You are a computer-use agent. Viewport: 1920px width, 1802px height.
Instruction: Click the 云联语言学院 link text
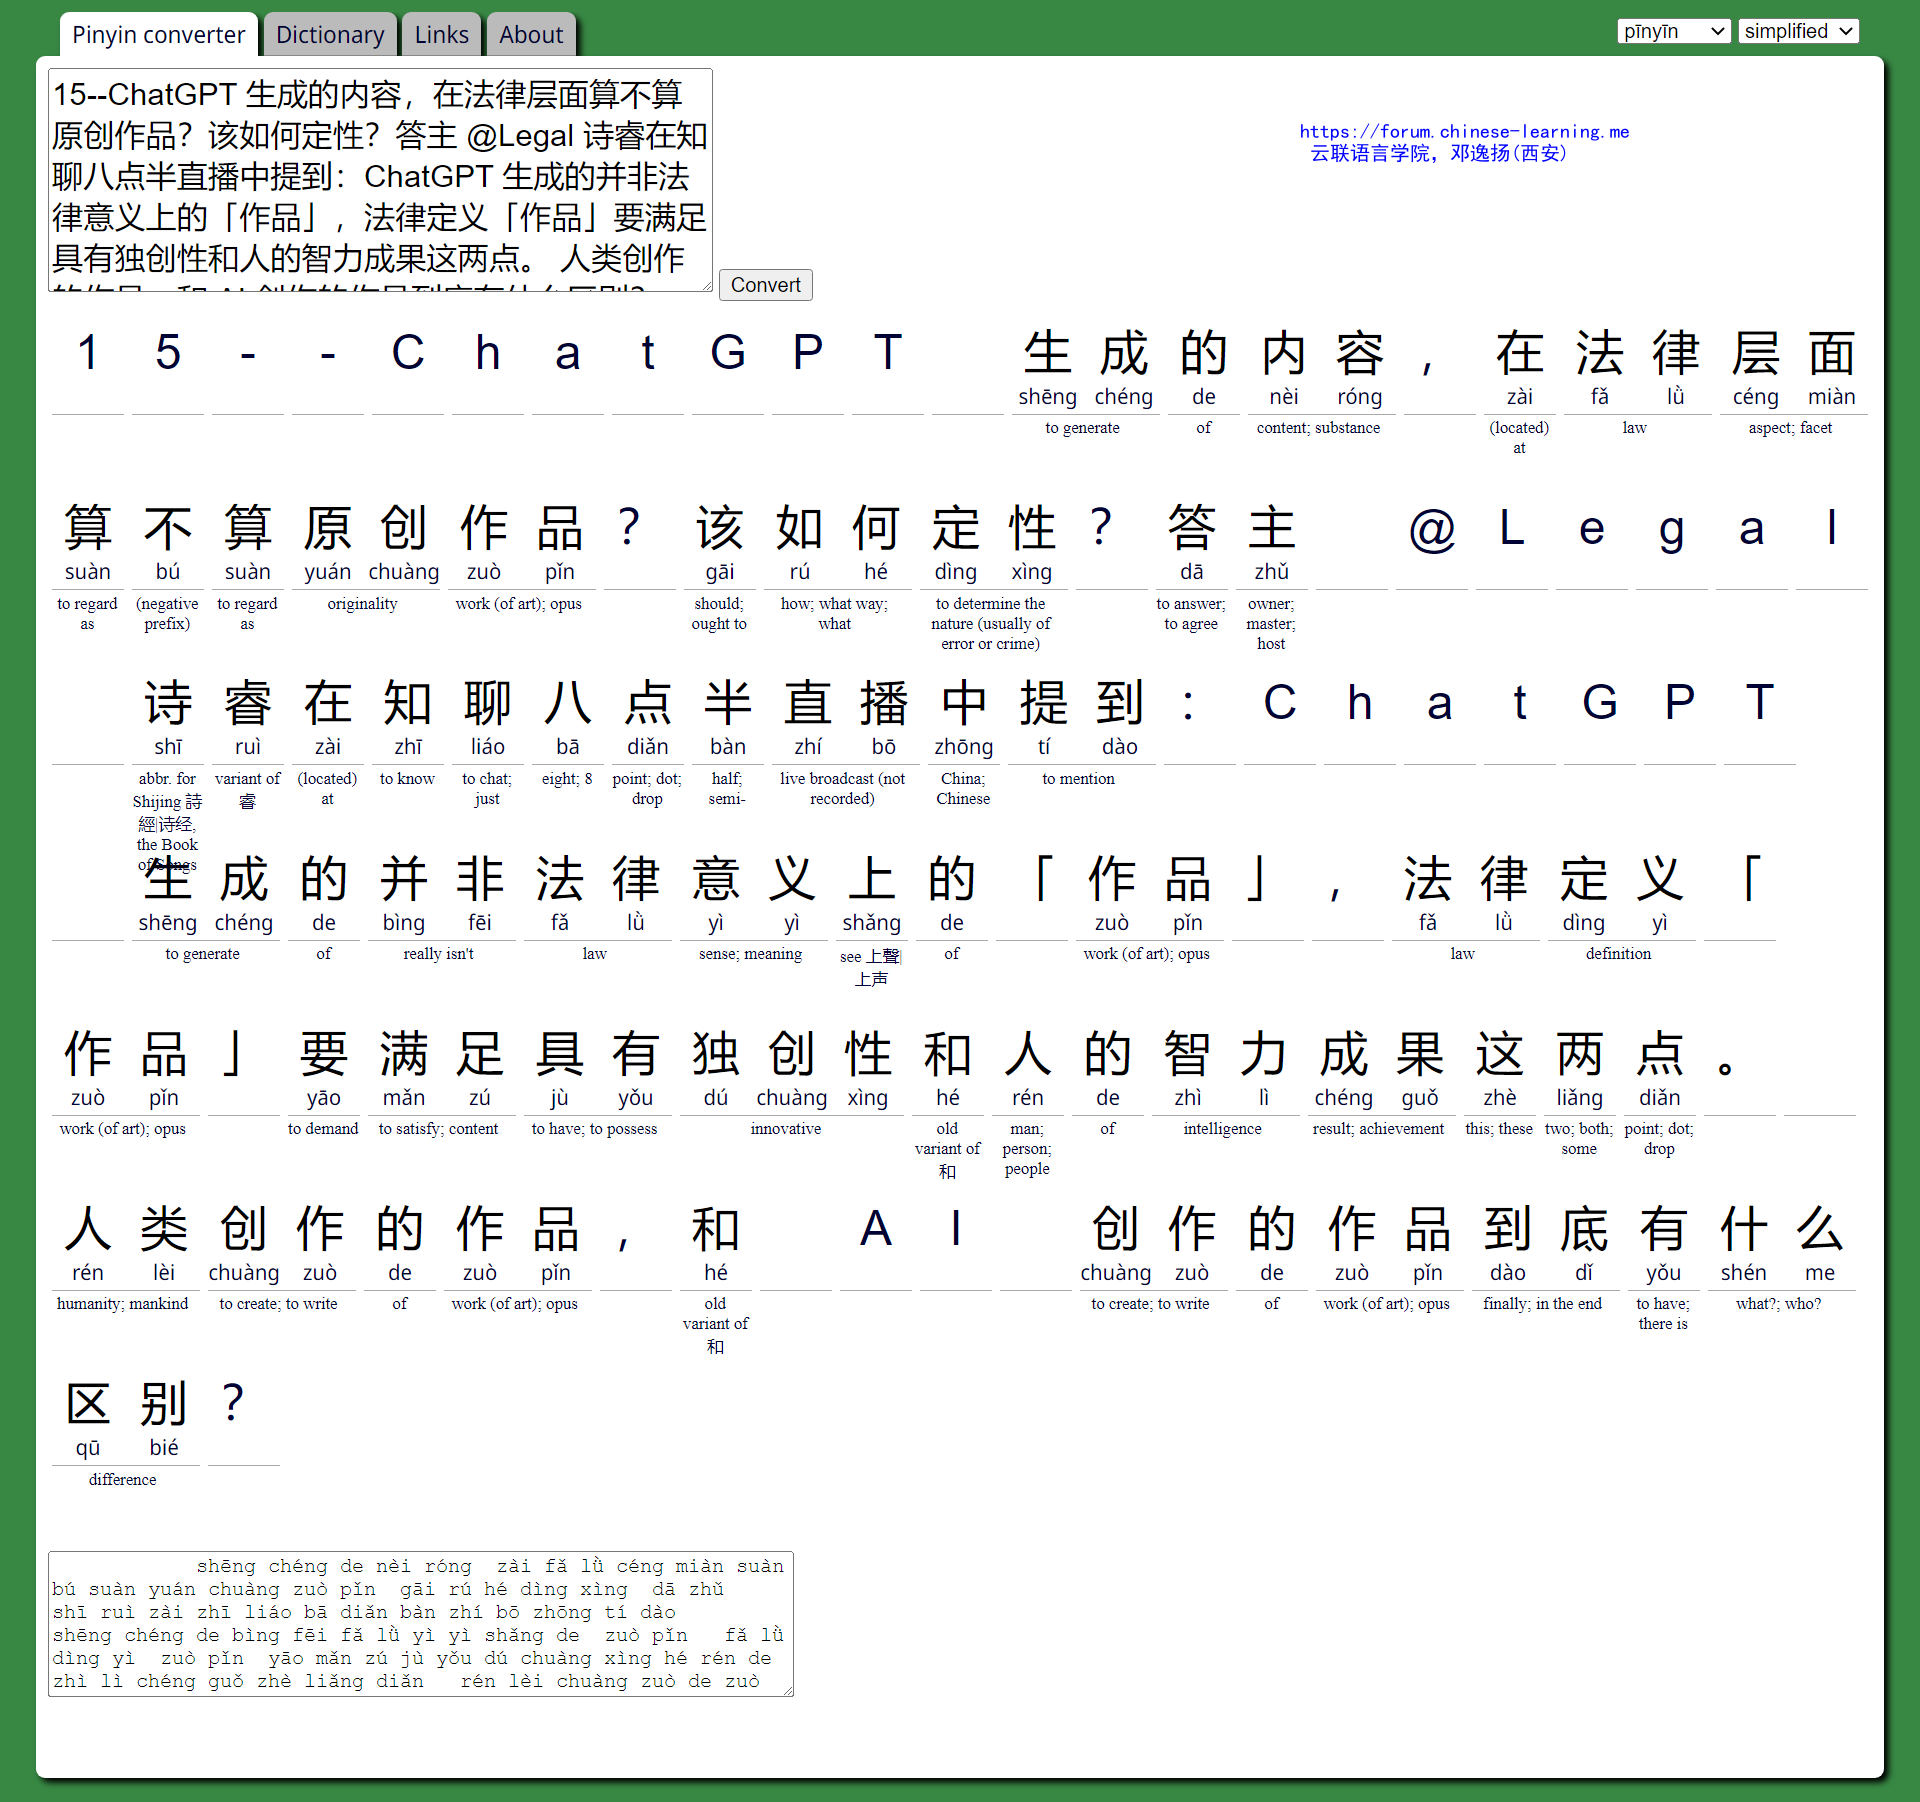click(1370, 153)
